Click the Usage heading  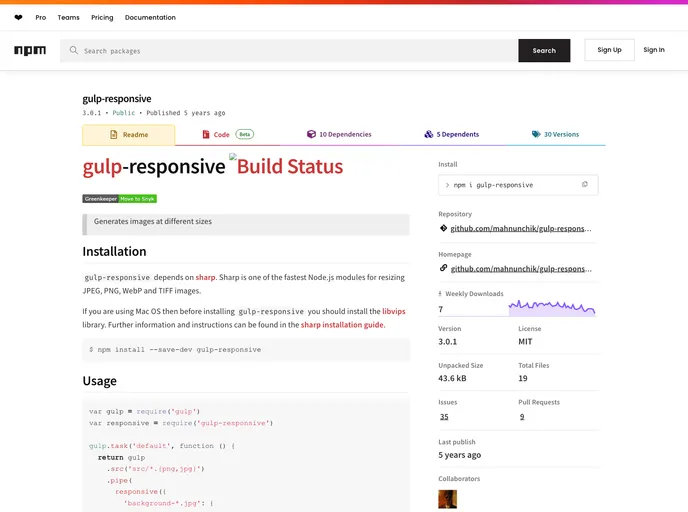(100, 381)
